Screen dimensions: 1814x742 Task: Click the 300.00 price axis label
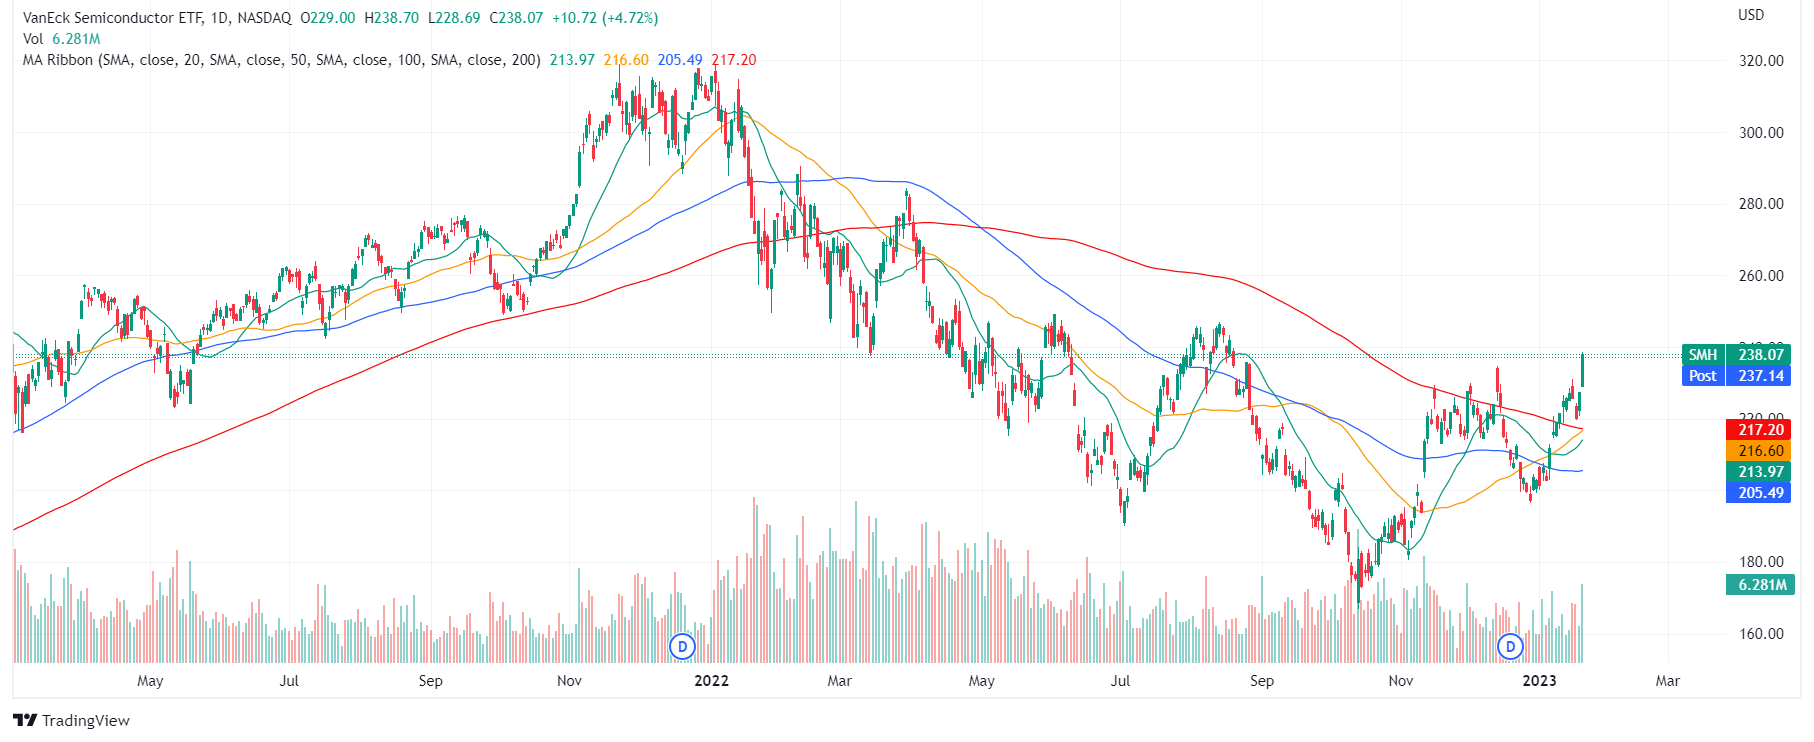[1761, 133]
